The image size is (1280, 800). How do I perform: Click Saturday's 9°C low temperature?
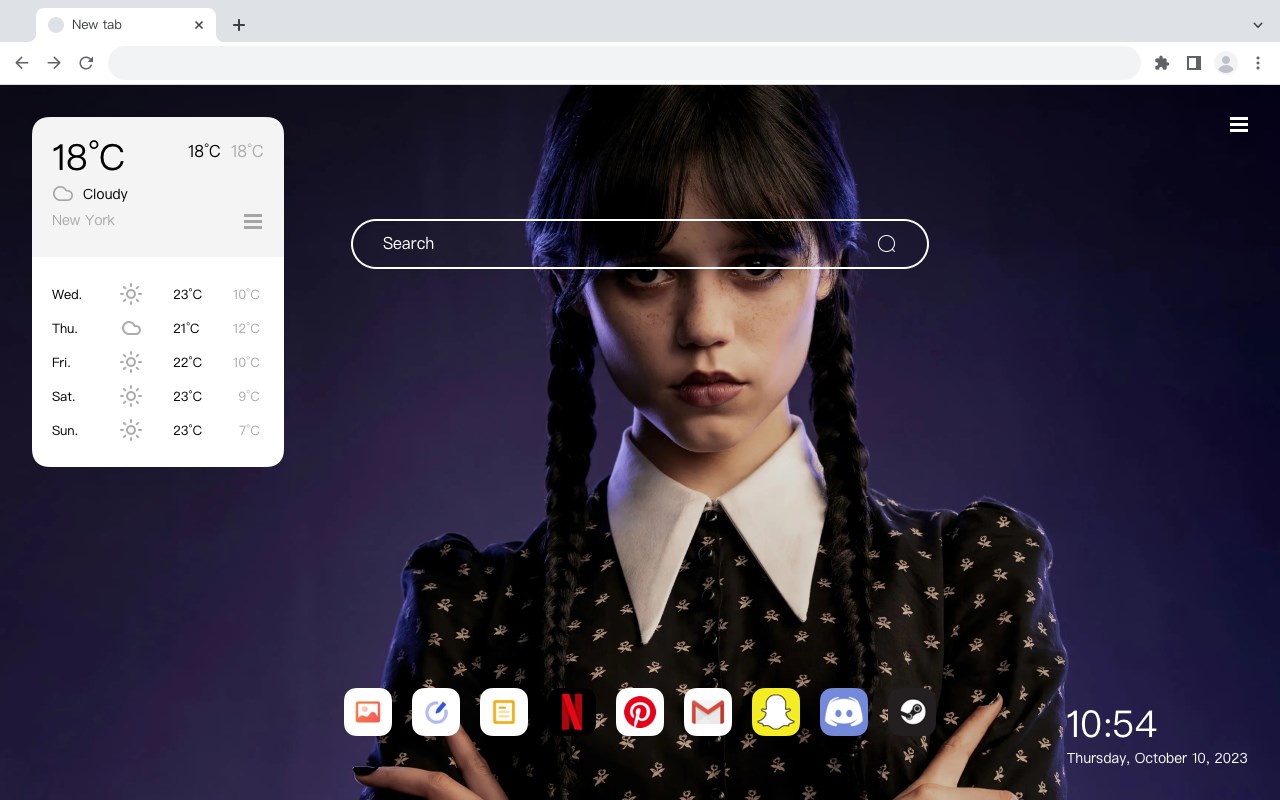[249, 396]
